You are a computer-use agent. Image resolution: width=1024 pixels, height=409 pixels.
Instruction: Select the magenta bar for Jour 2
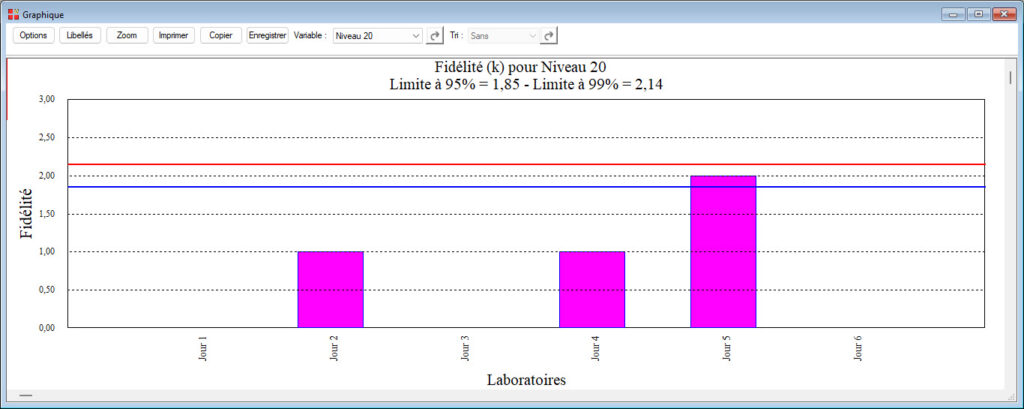[x=330, y=289]
